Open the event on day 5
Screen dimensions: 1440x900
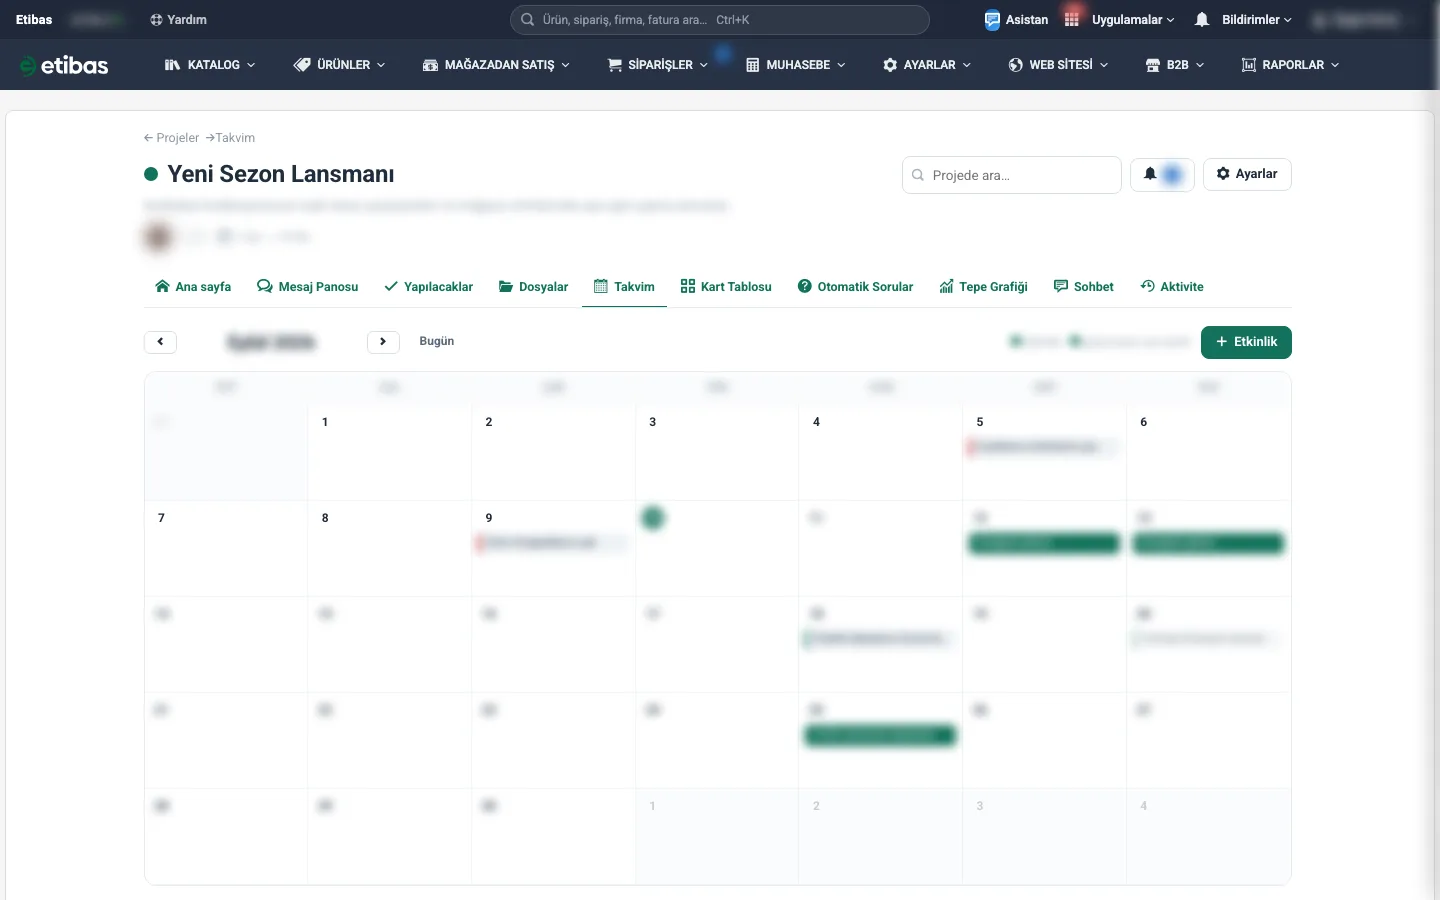(x=1043, y=447)
